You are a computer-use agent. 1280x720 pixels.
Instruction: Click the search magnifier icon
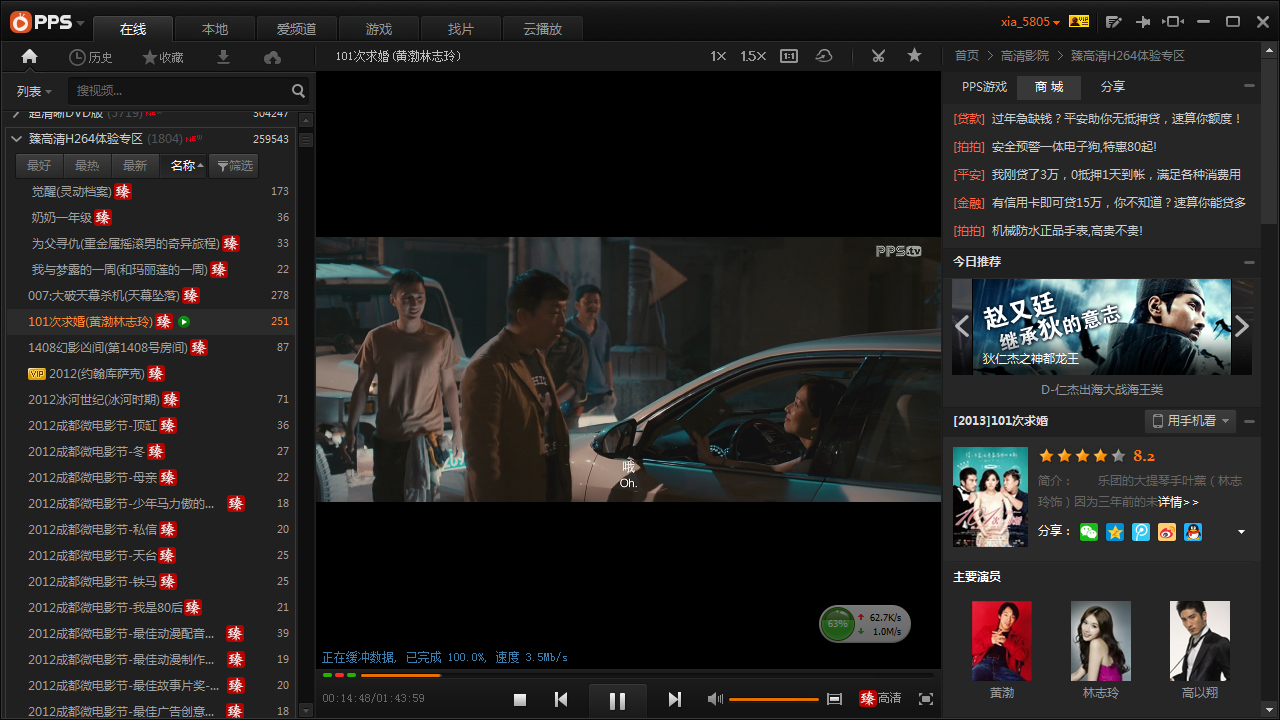coord(298,91)
